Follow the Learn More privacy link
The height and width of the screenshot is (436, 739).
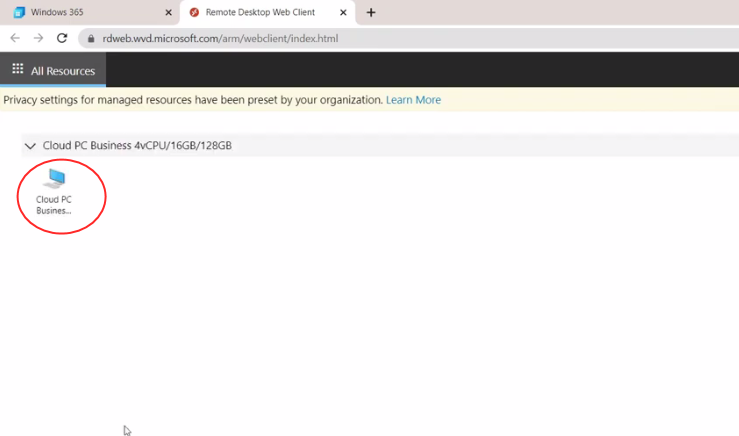[x=413, y=100]
